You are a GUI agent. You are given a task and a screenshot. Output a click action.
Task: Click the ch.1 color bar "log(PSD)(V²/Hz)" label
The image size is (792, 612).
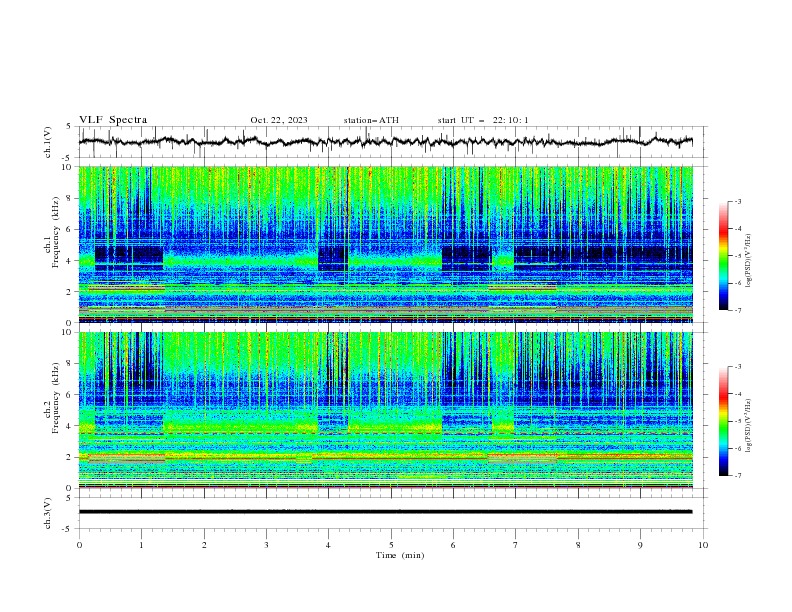click(x=749, y=261)
